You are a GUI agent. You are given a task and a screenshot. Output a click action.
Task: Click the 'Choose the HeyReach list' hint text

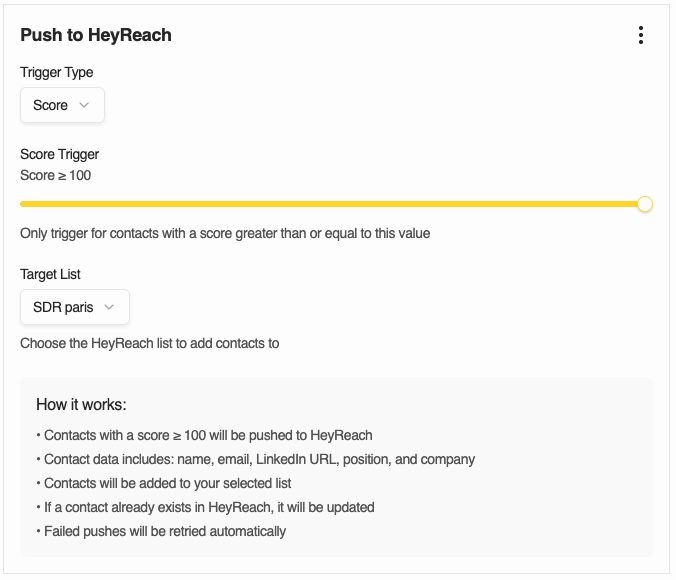click(x=150, y=343)
